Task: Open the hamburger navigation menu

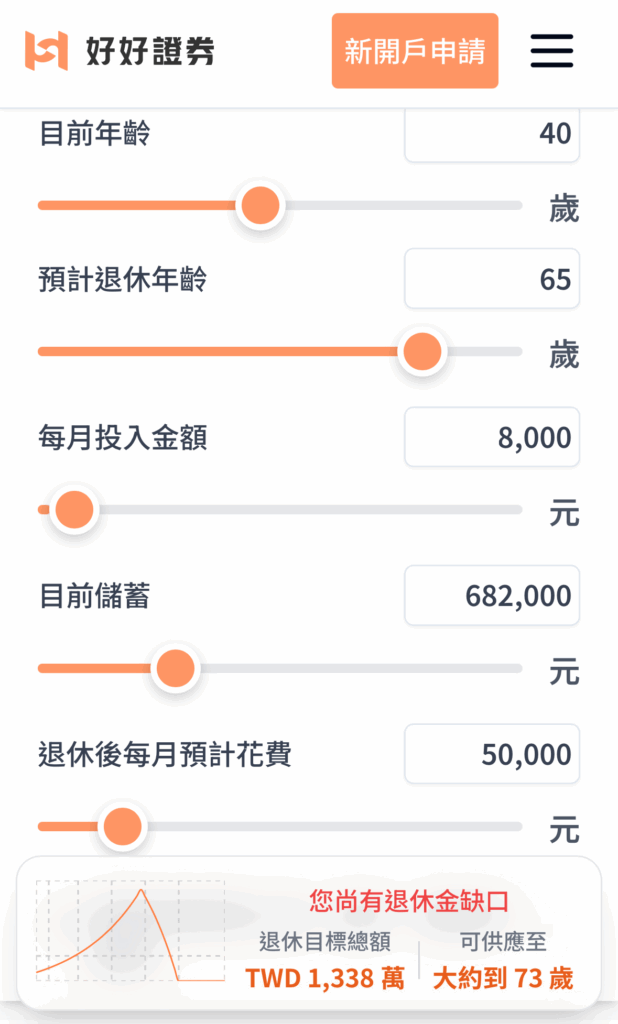Action: [x=551, y=51]
